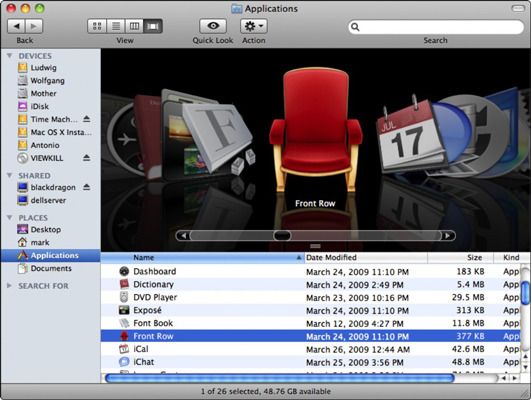The width and height of the screenshot is (531, 400).
Task: Open Quick Look with the eye button
Action: point(213,26)
